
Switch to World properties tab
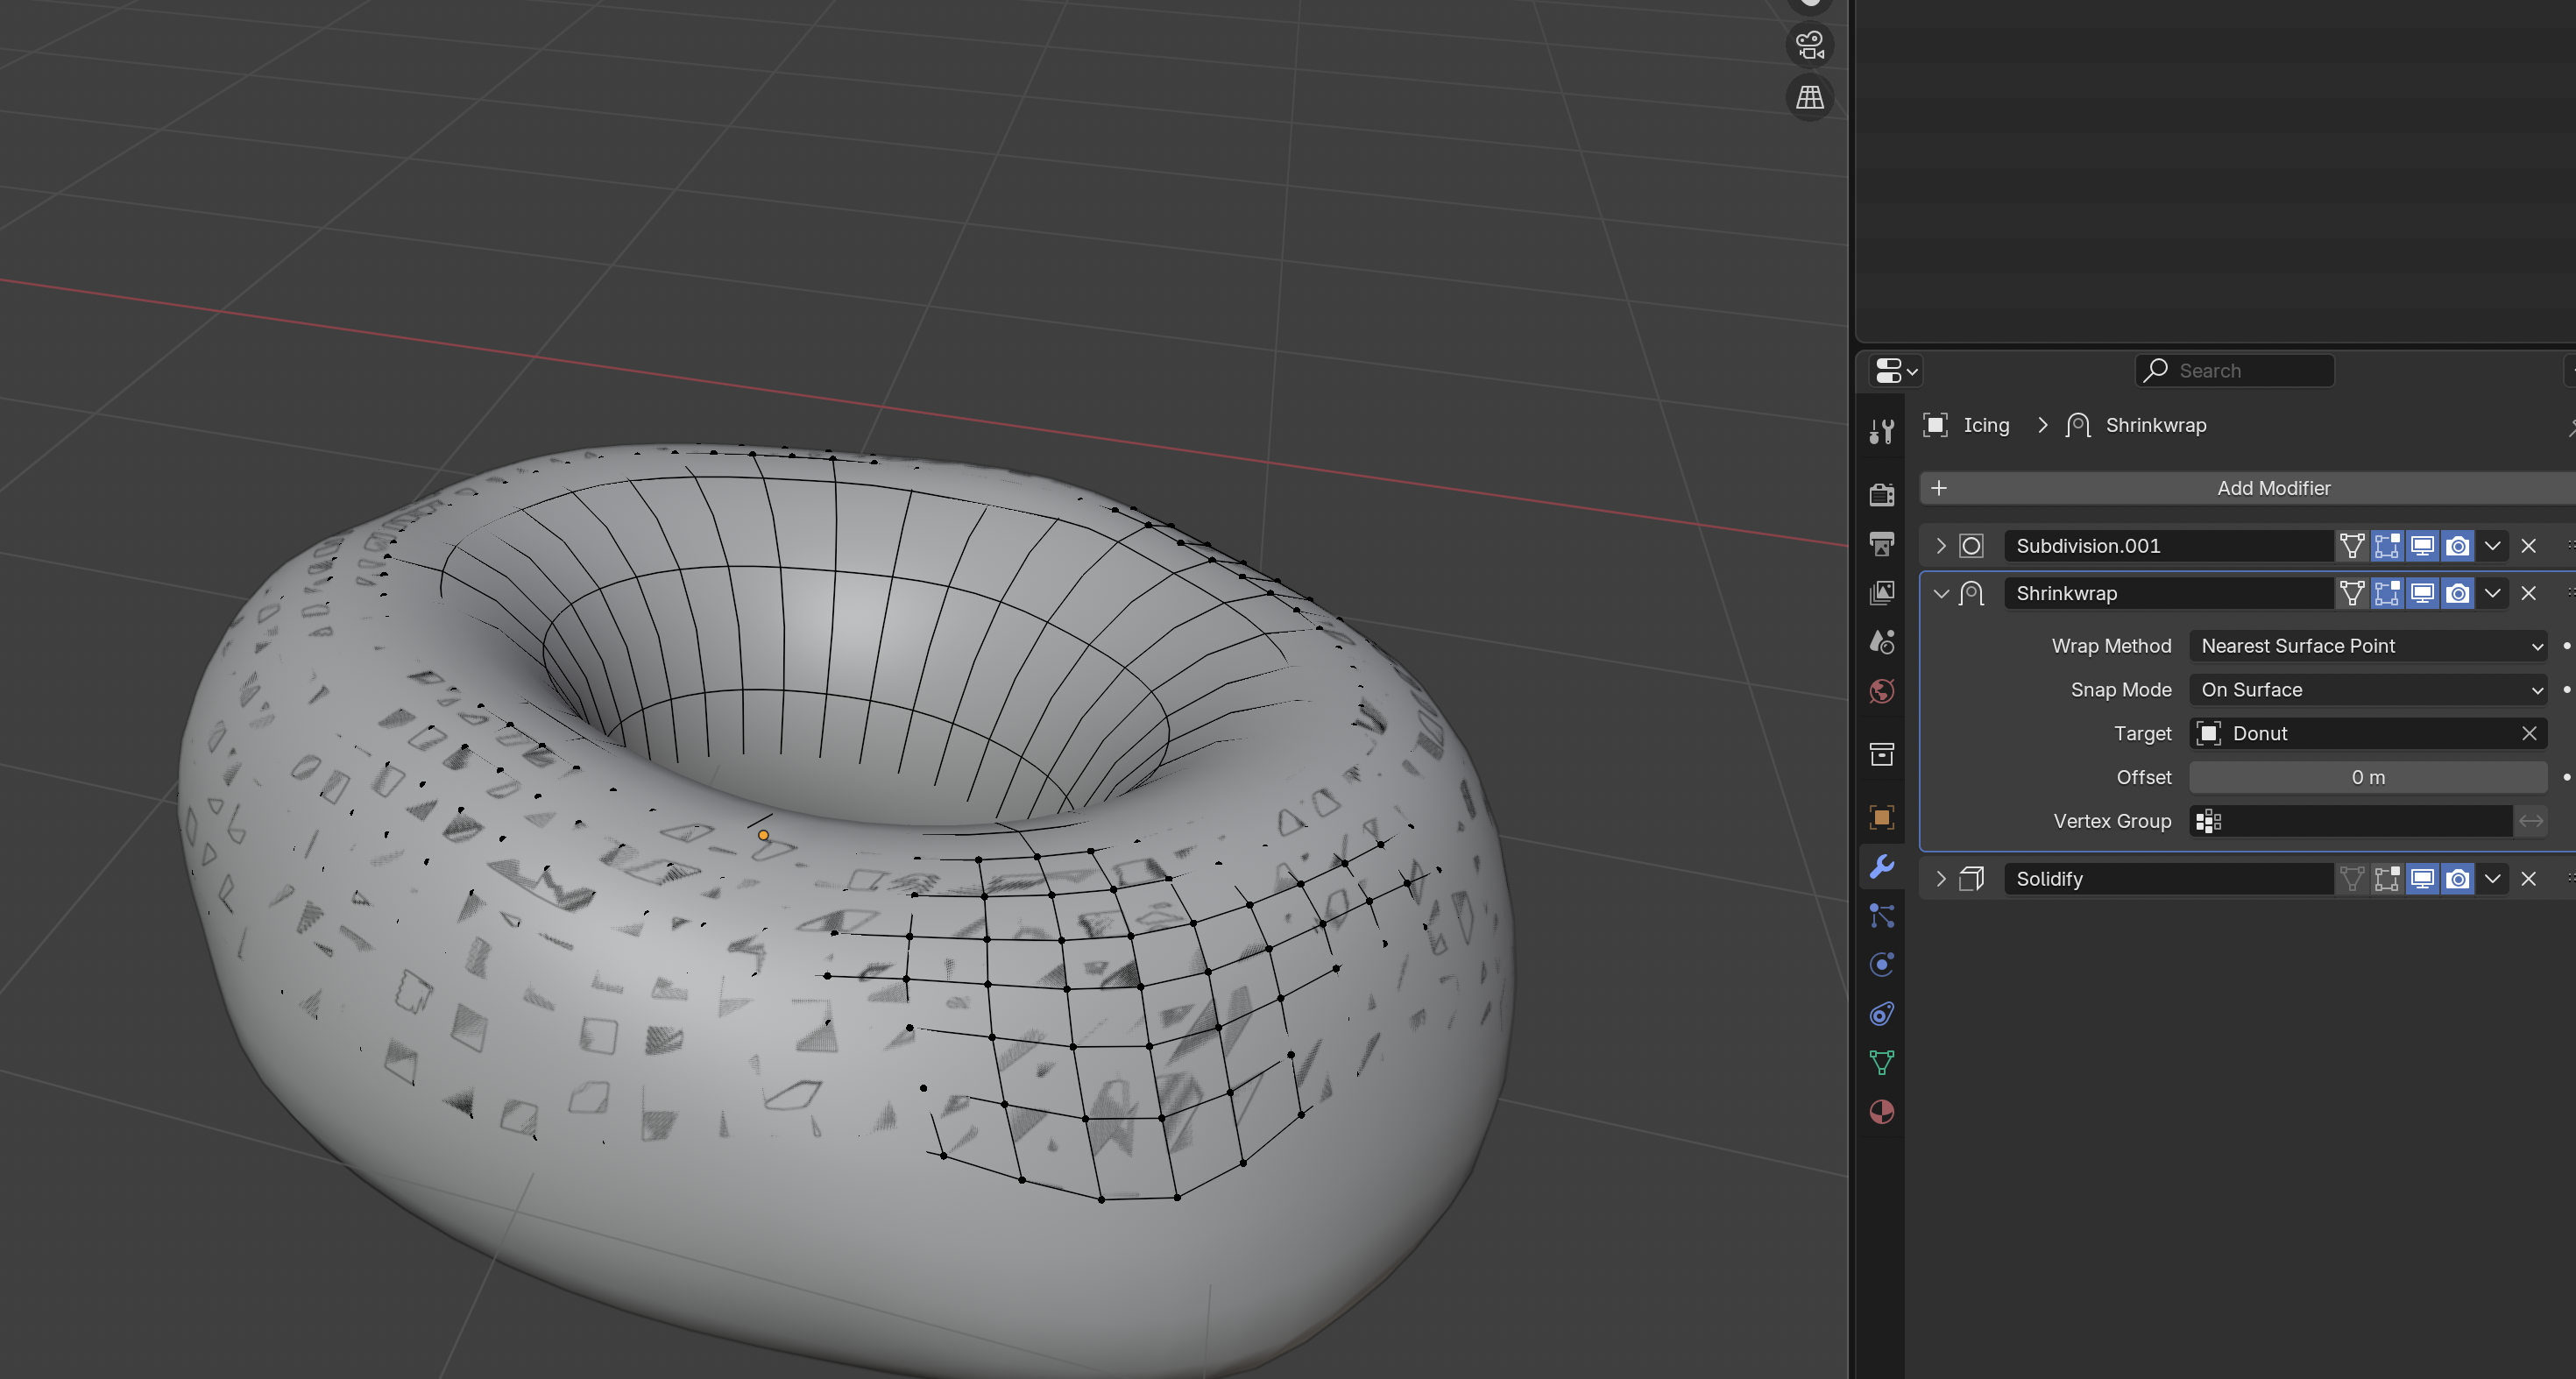(1881, 691)
